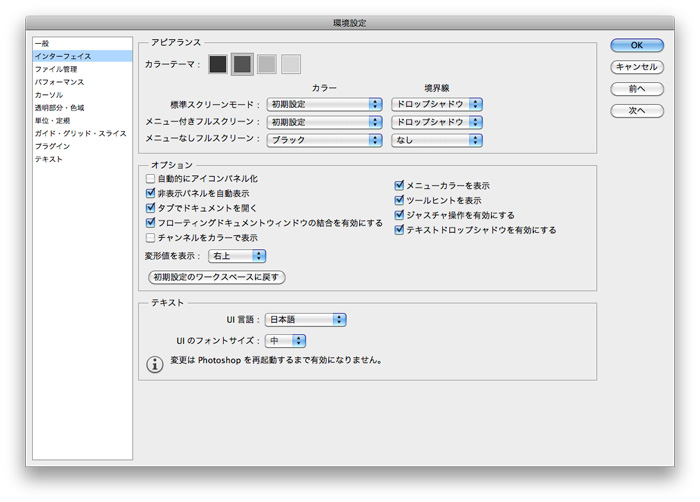
Task: Click the 環境設定 dialog title bar
Action: tap(350, 23)
